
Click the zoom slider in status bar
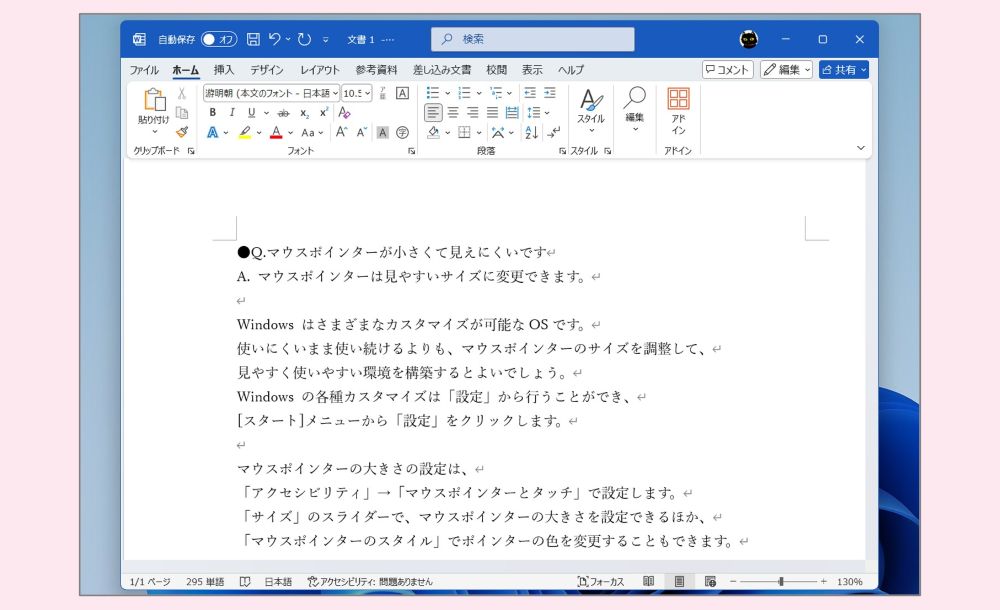pos(778,582)
